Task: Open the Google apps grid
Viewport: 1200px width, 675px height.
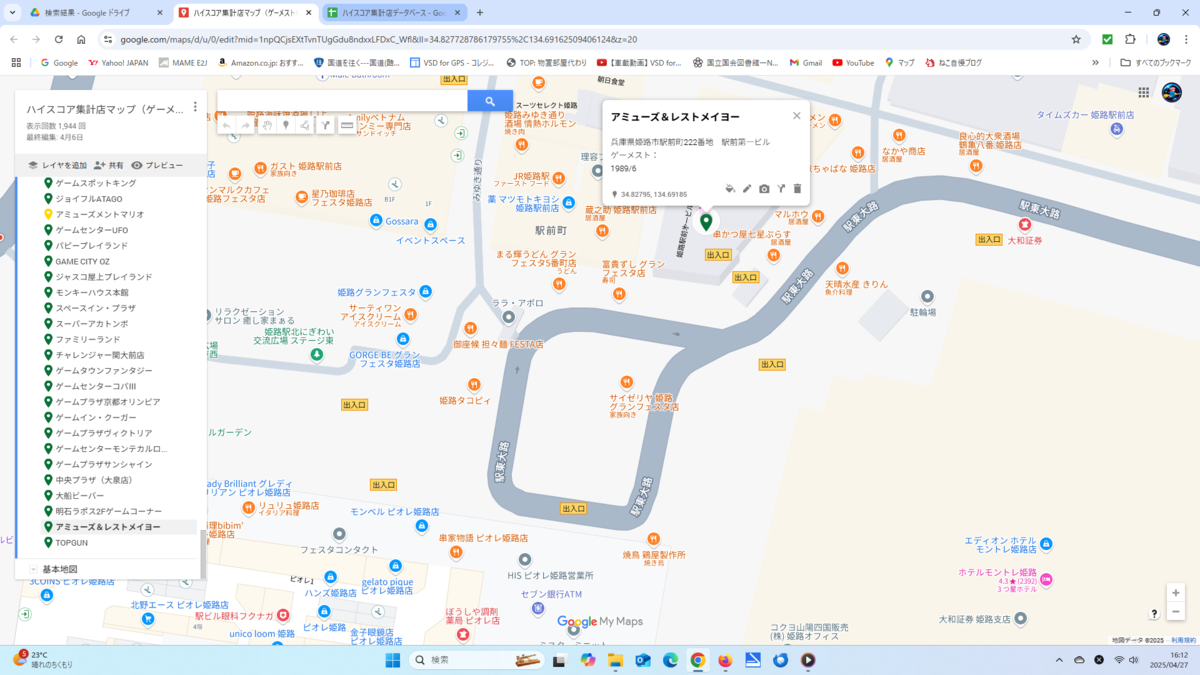Action: (x=1144, y=93)
